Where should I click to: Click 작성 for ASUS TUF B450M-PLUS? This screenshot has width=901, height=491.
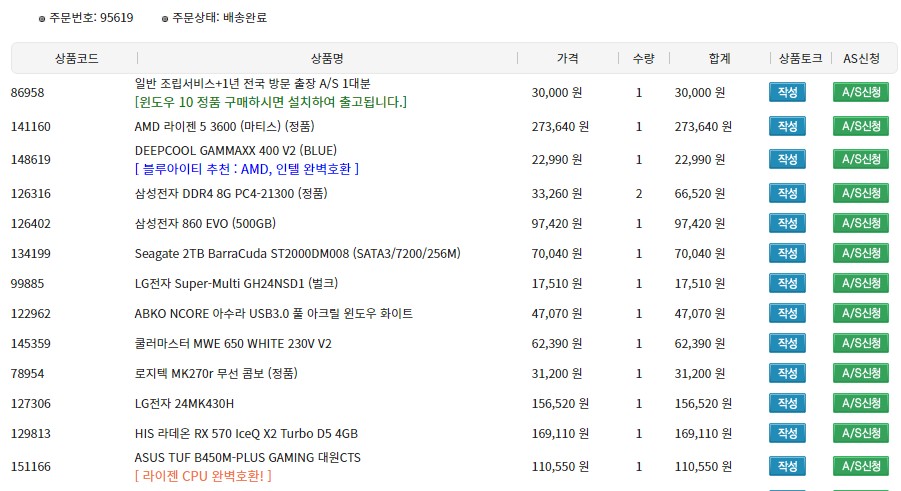click(x=787, y=466)
